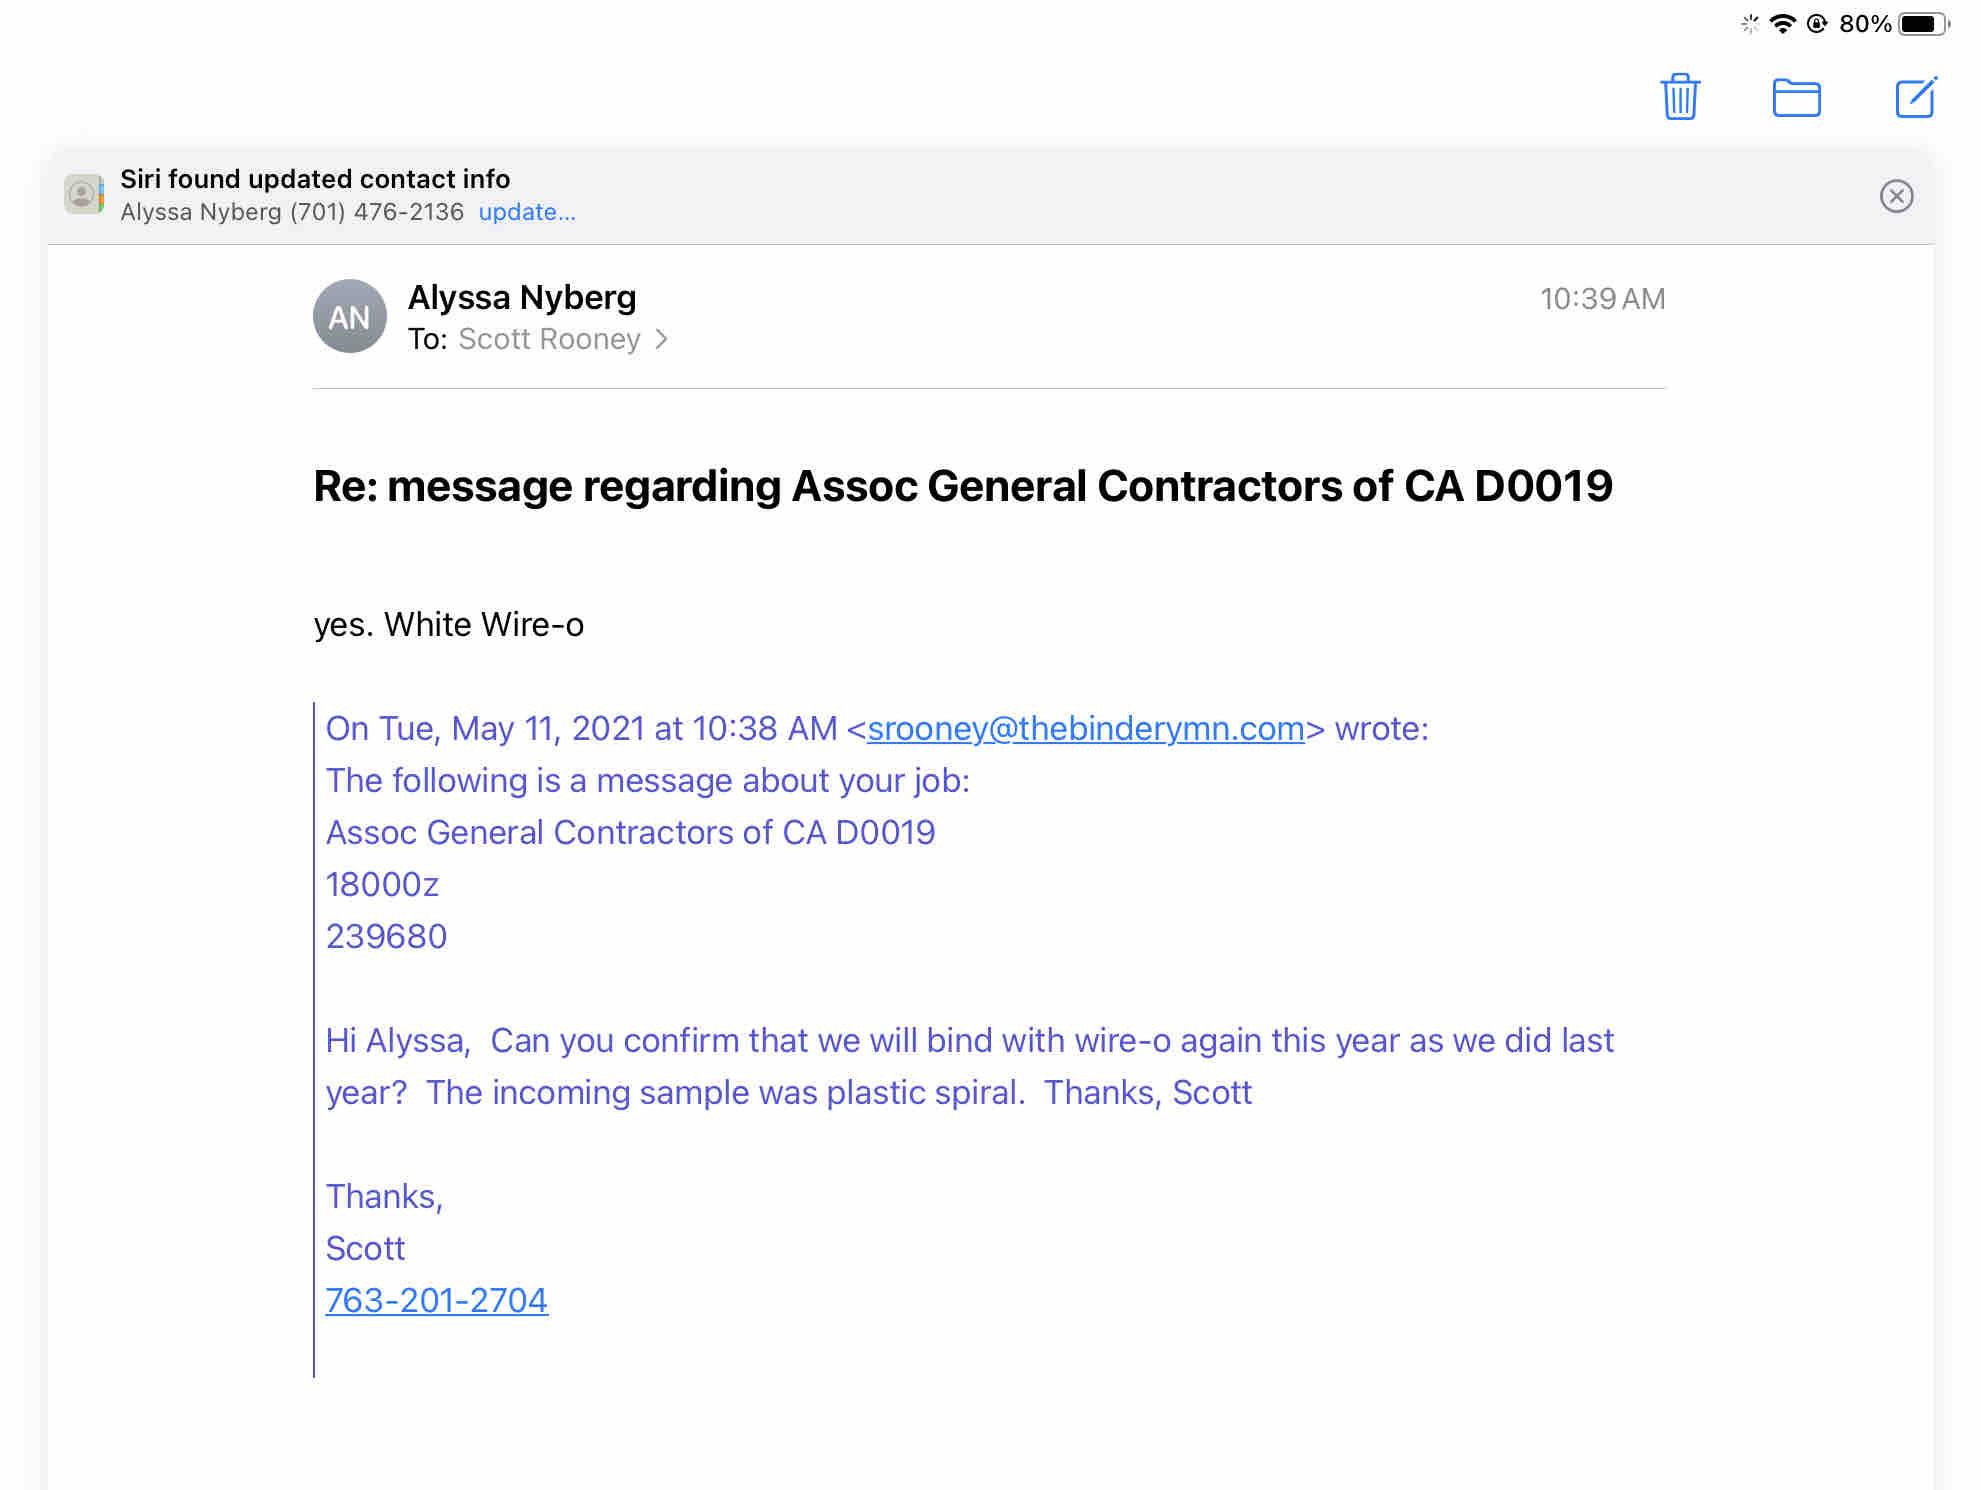
Task: Click the update… contact link
Action: click(x=527, y=212)
